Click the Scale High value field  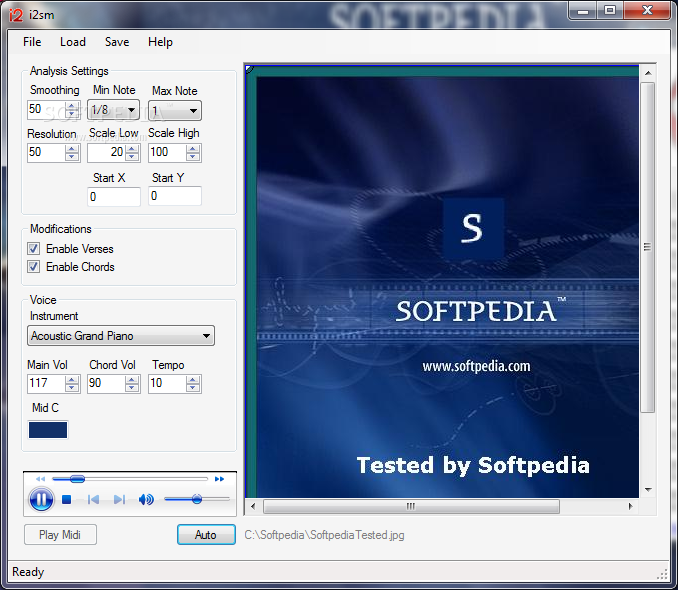tap(167, 153)
